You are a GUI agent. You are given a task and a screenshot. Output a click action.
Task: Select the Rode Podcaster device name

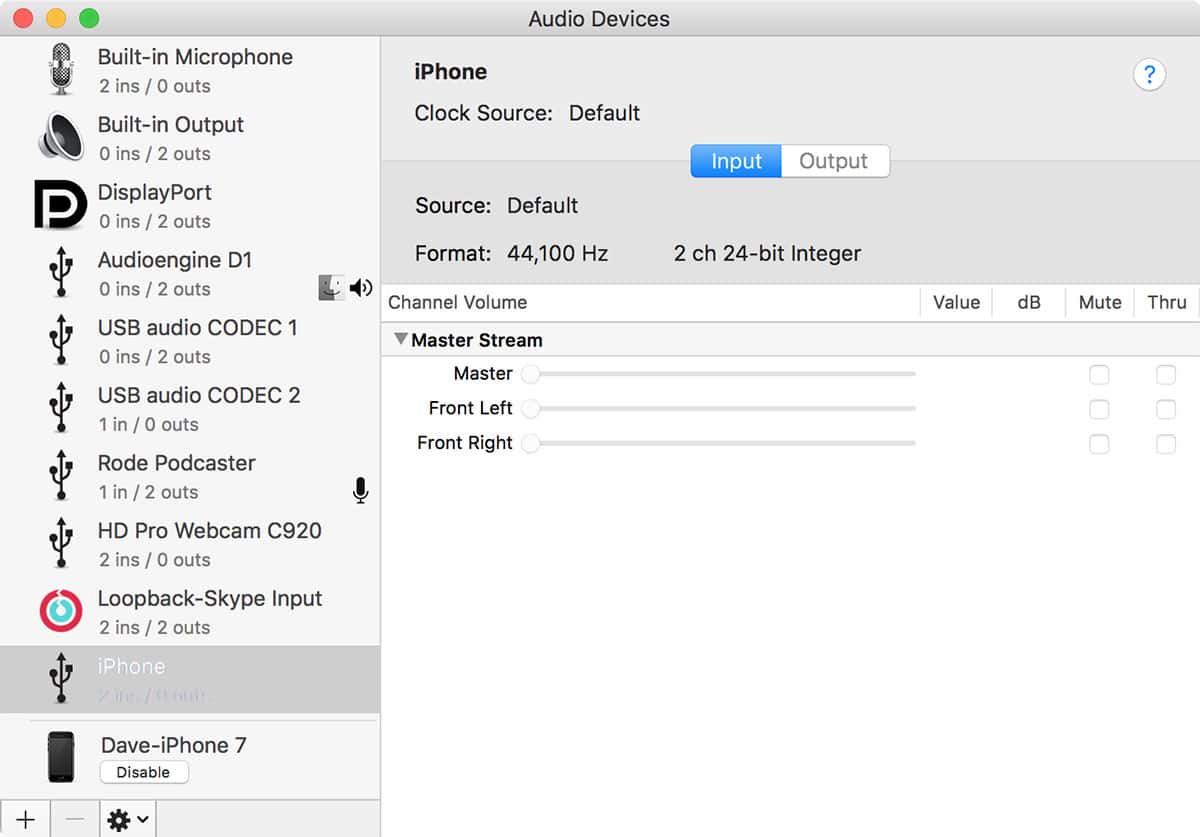click(x=177, y=463)
